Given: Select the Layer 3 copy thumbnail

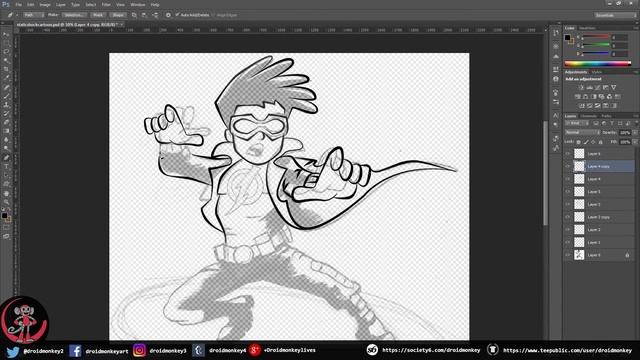Looking at the screenshot, I should (x=579, y=217).
